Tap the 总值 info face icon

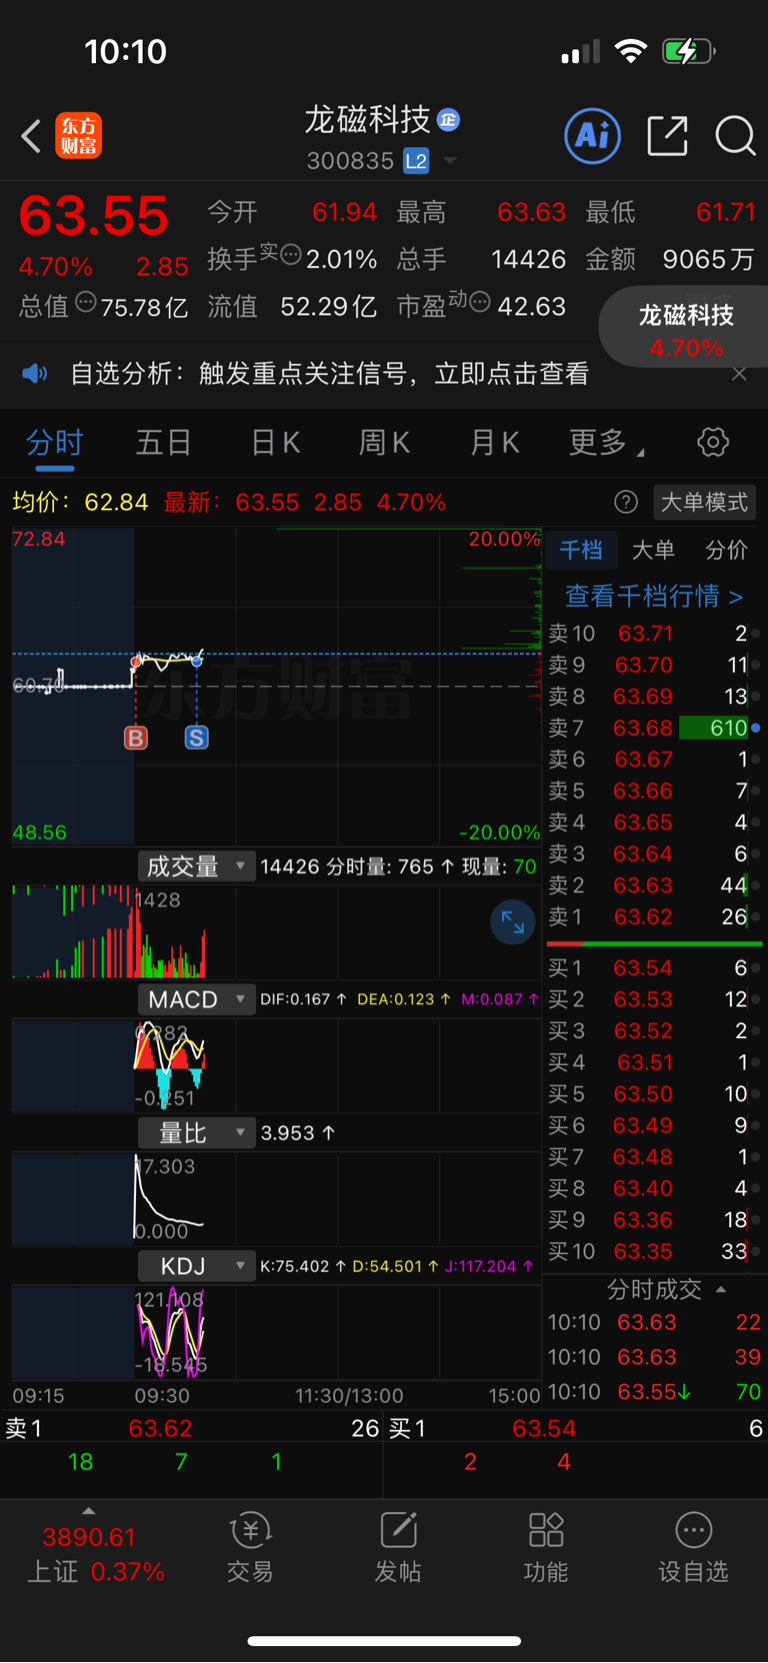[x=86, y=302]
